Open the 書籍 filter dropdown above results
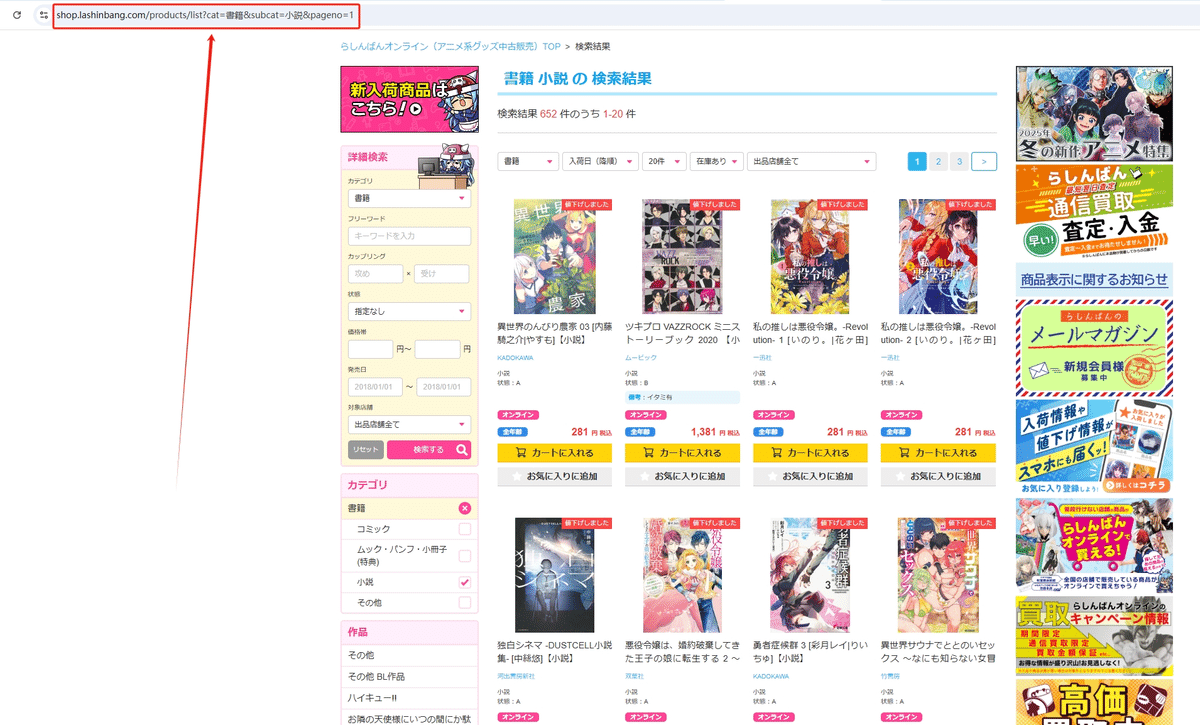Viewport: 1200px width, 725px height. click(x=528, y=161)
